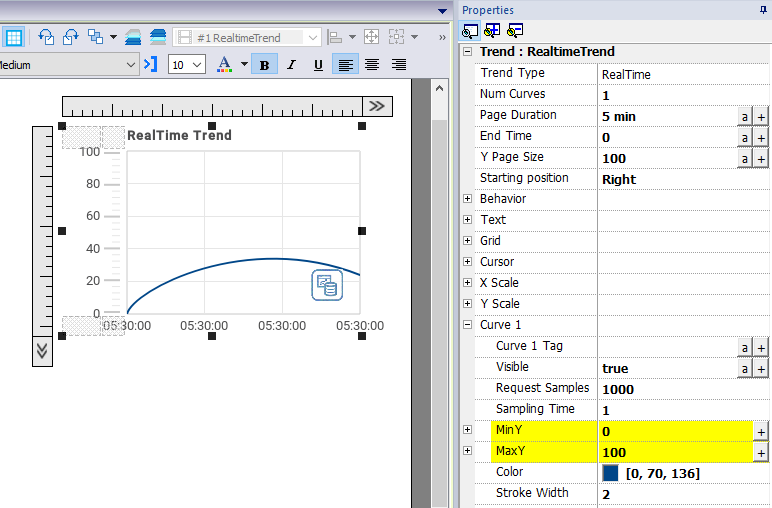Click the rotate right icon
The image size is (772, 508).
[70, 38]
